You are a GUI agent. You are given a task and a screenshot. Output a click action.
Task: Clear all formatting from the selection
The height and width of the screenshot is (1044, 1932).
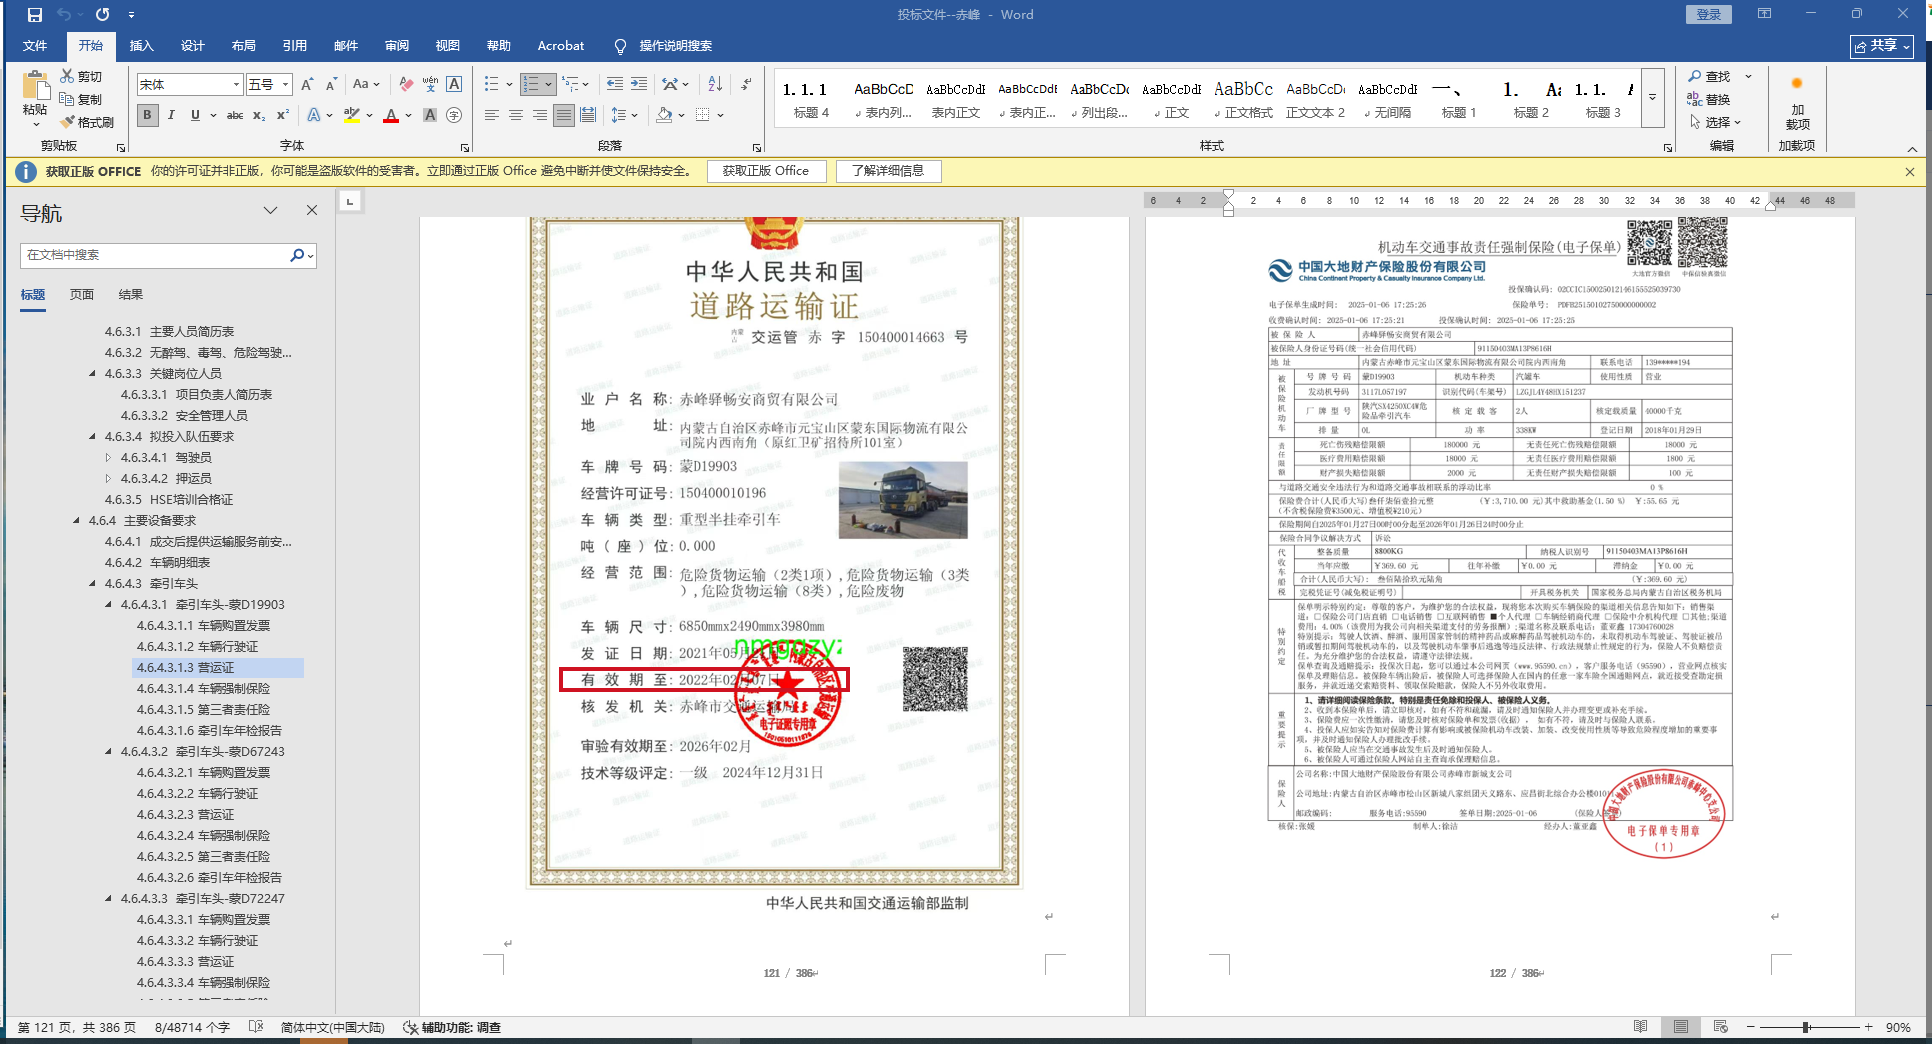click(x=406, y=85)
